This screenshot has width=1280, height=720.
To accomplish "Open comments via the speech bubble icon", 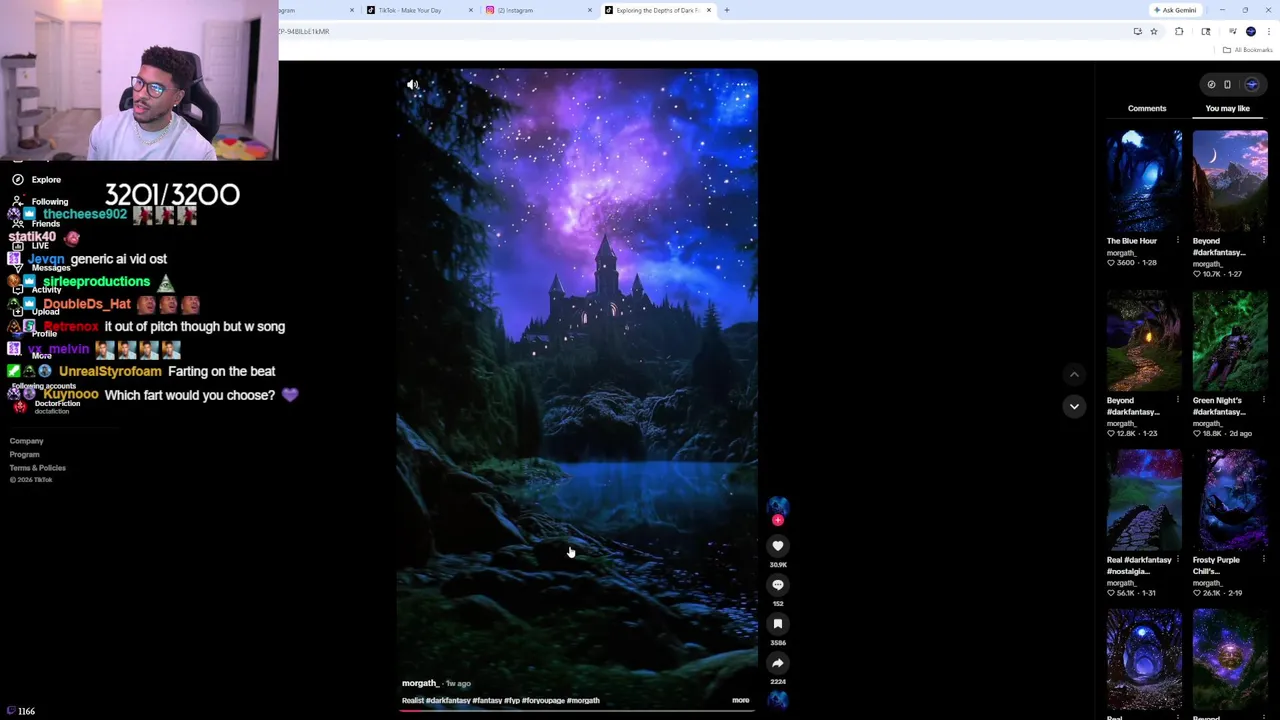I will click(778, 585).
